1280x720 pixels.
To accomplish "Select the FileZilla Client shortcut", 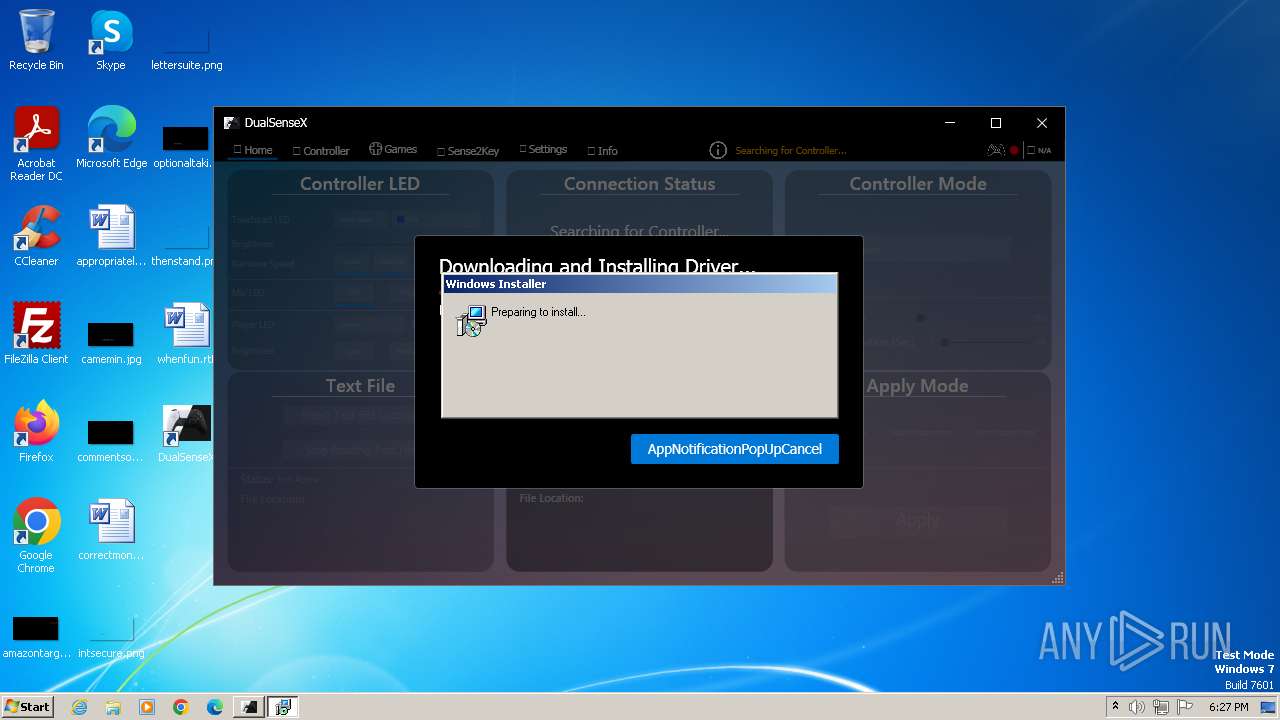I will (x=36, y=334).
